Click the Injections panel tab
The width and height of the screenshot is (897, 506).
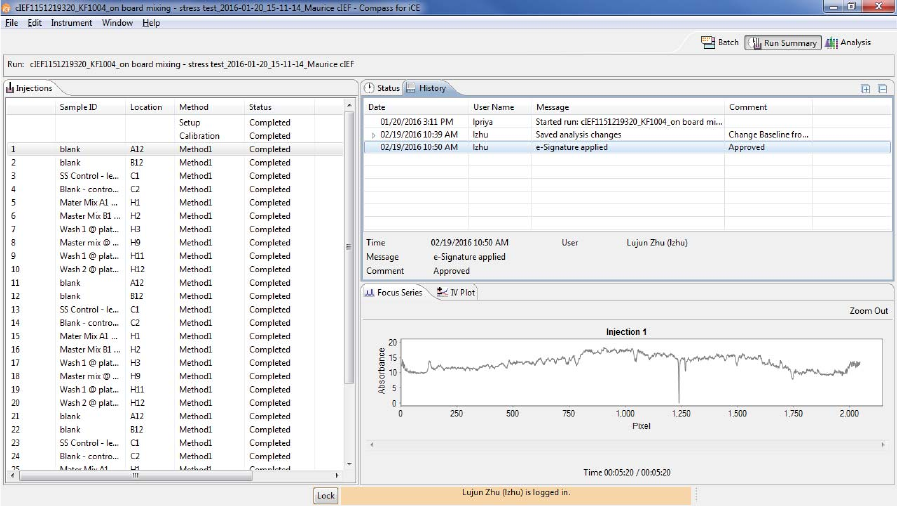click(30, 88)
